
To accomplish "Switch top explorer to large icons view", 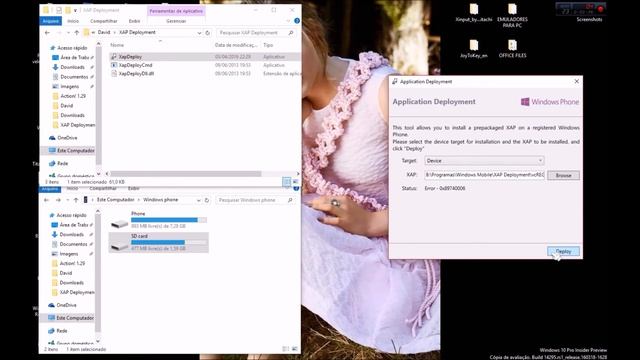I will coord(295,181).
